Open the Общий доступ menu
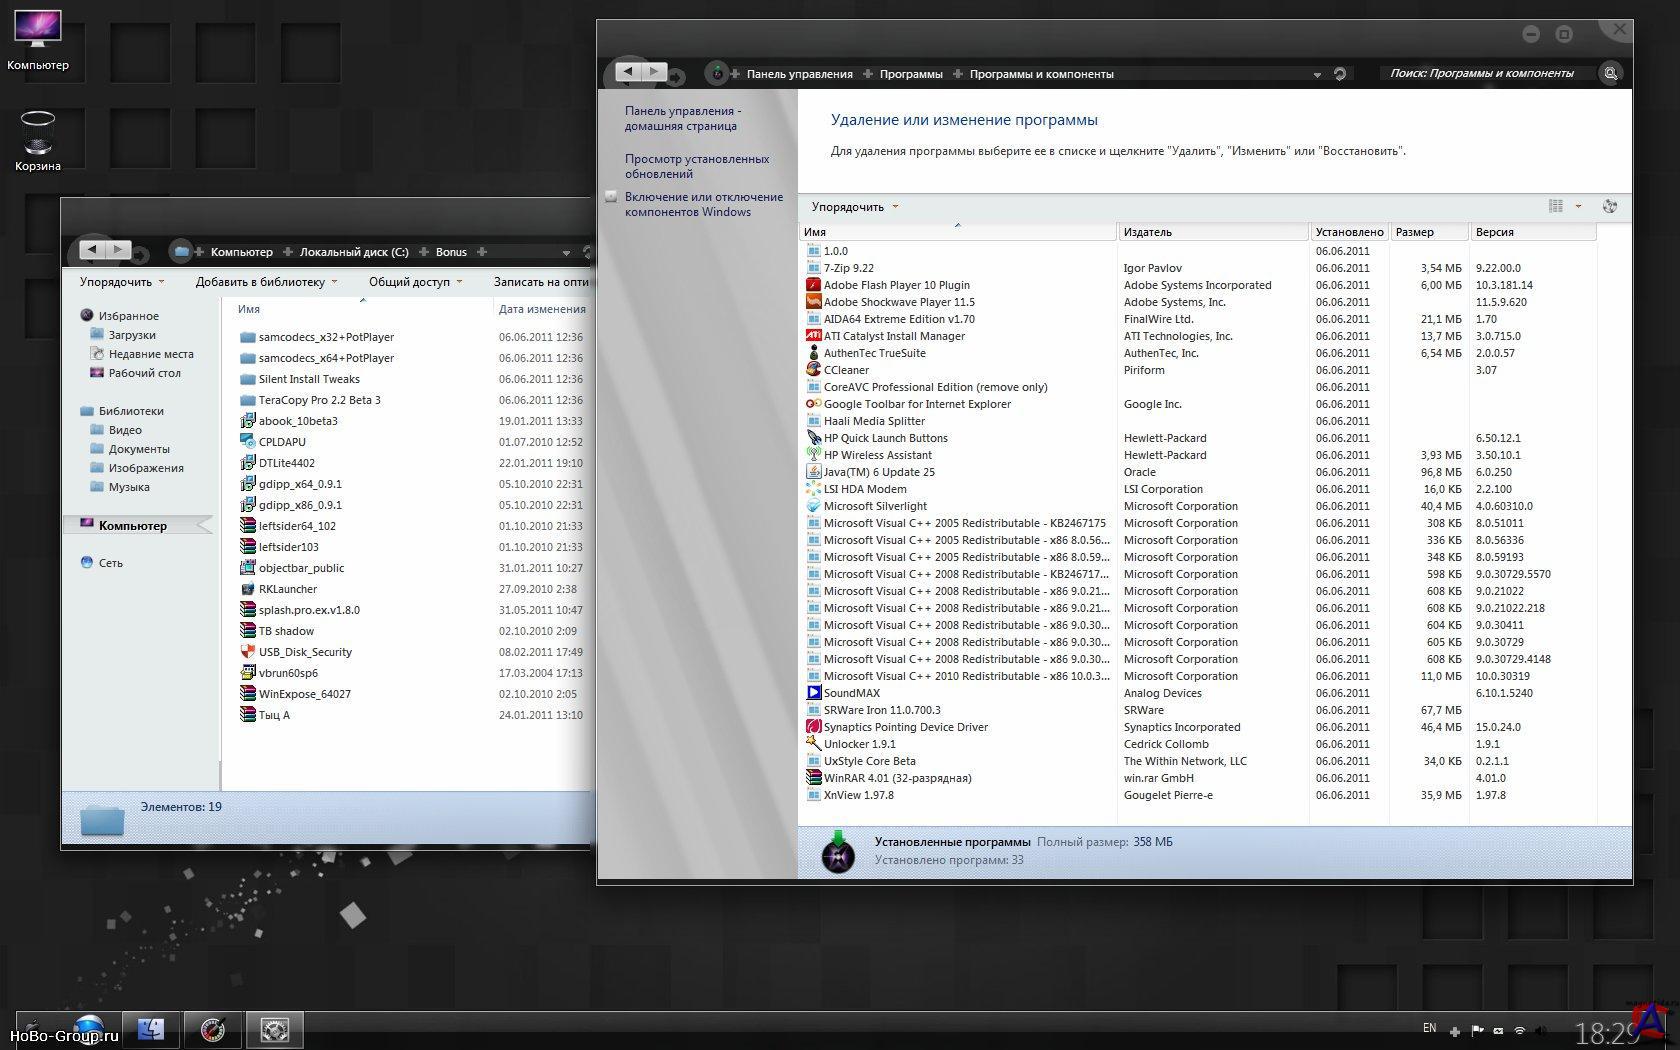Screen dimensions: 1680x1050 click(414, 282)
